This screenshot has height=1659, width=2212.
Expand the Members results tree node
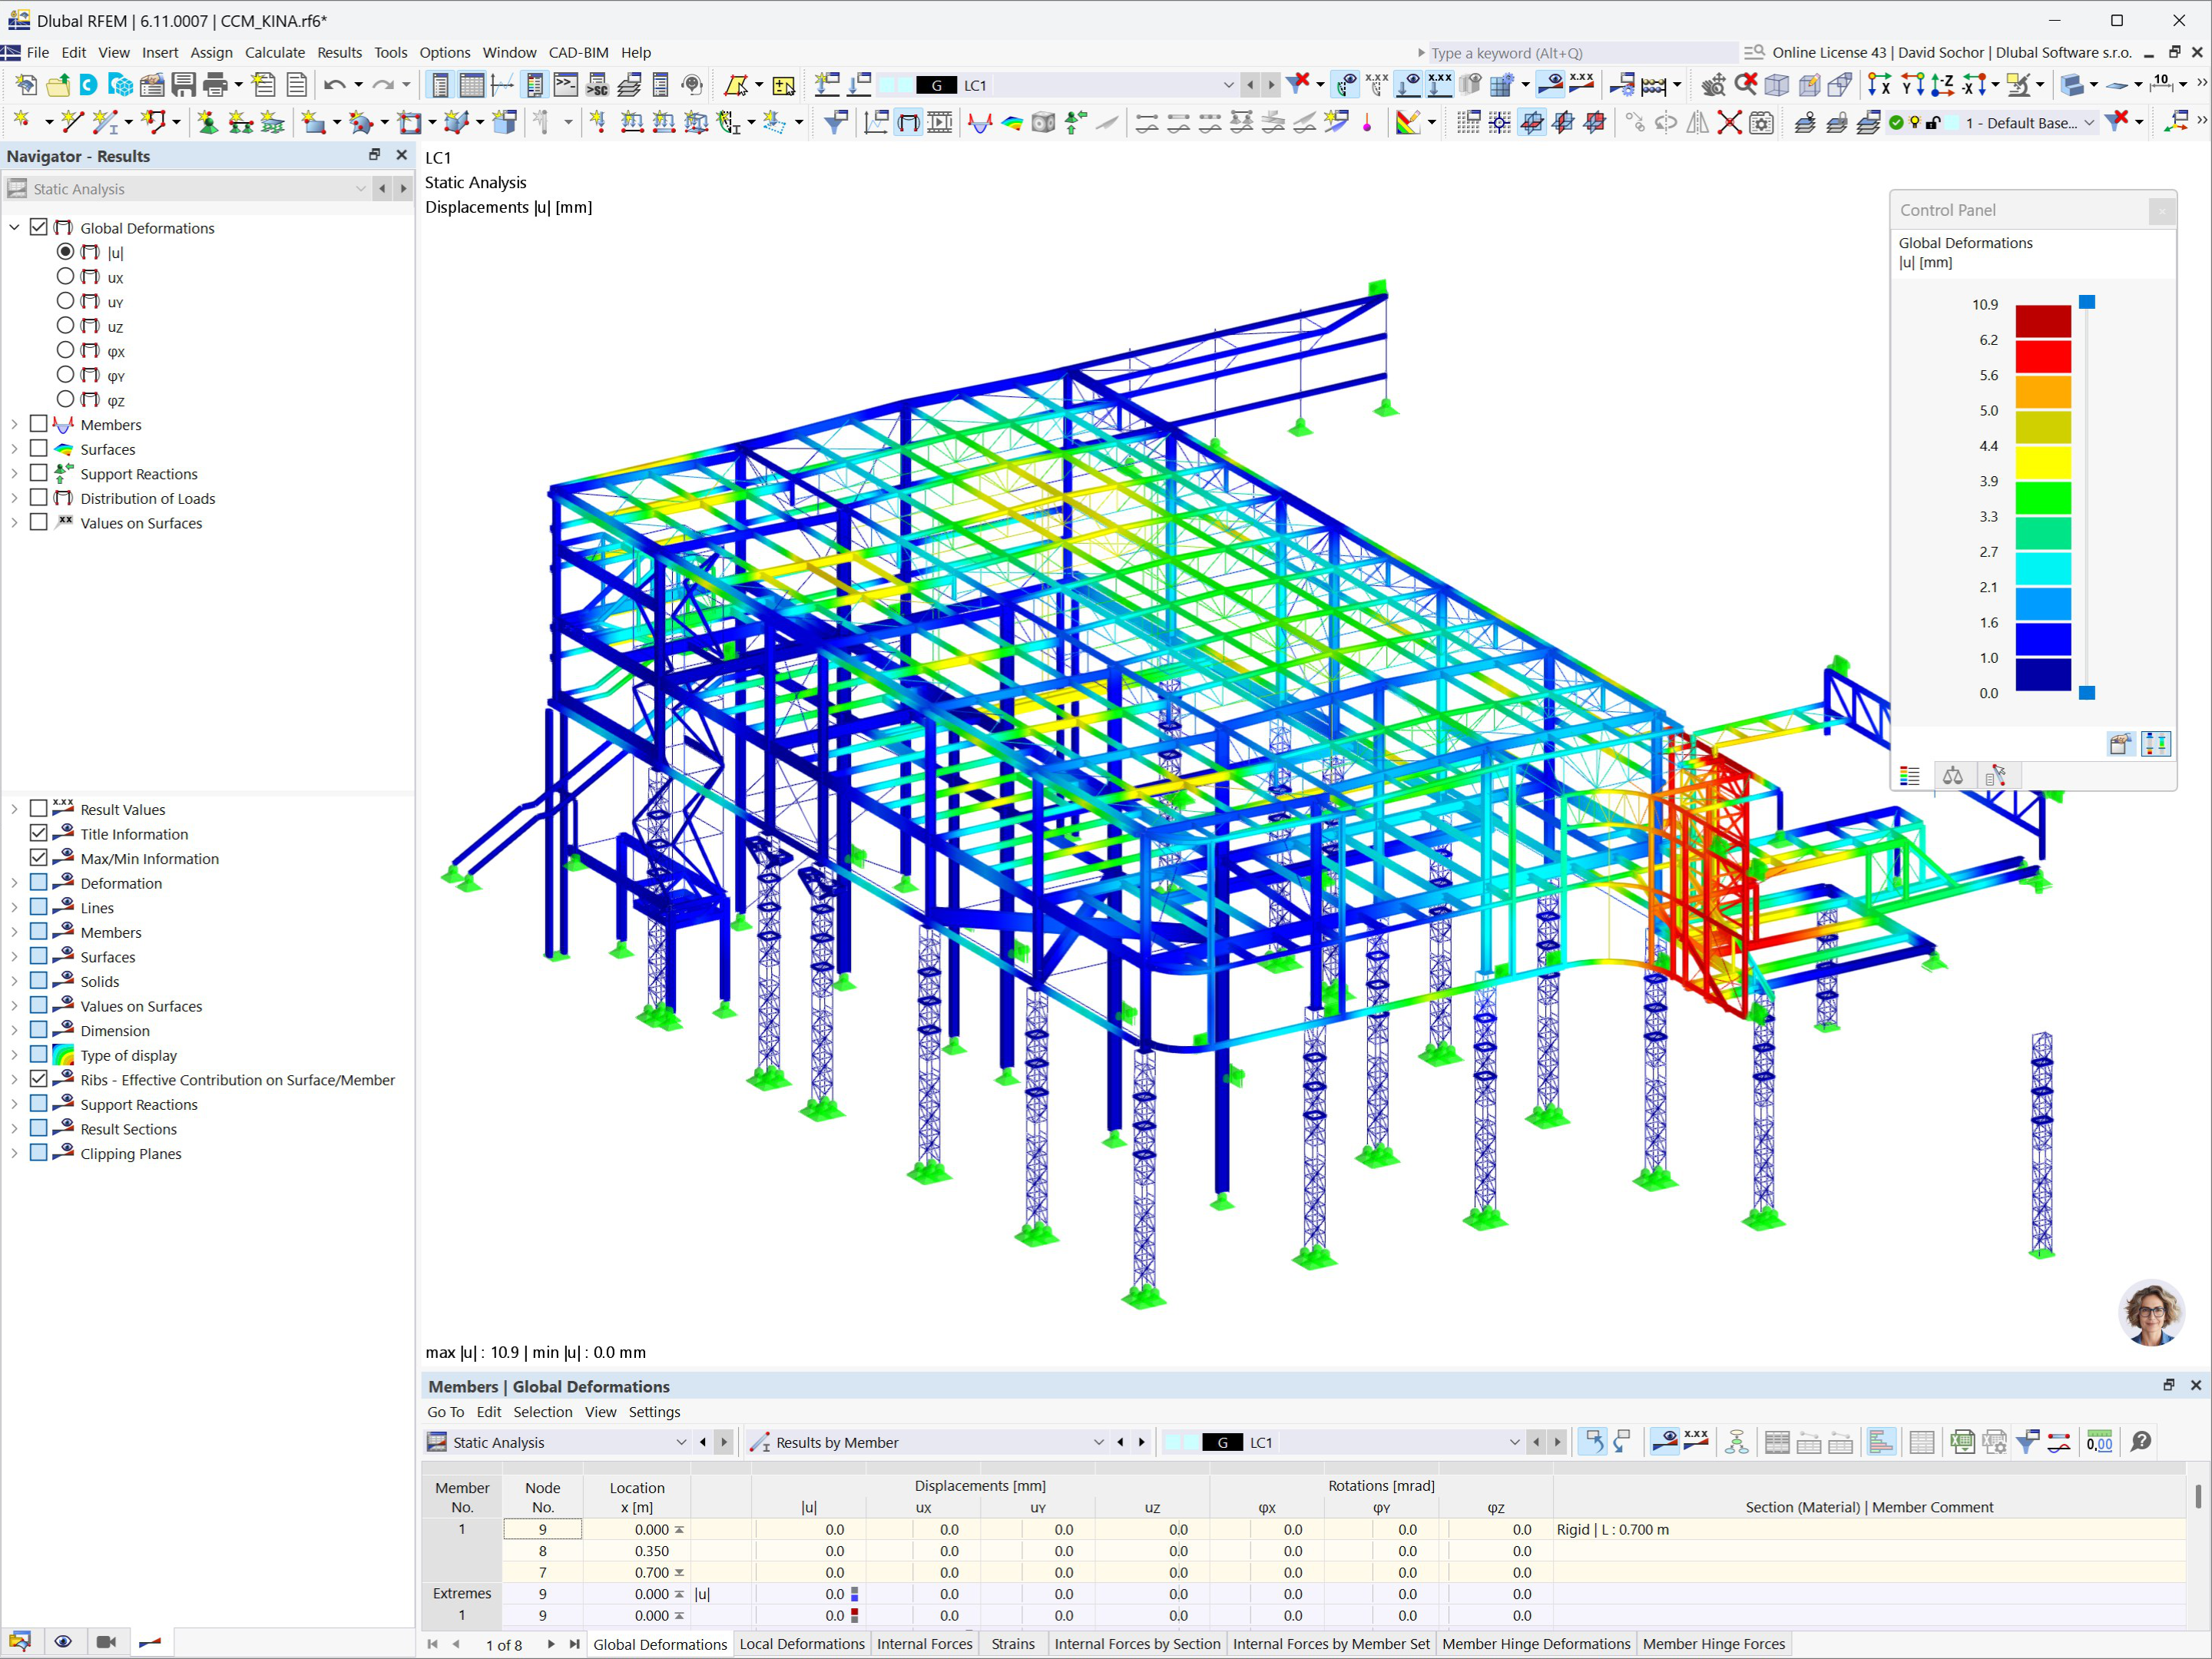tap(14, 425)
